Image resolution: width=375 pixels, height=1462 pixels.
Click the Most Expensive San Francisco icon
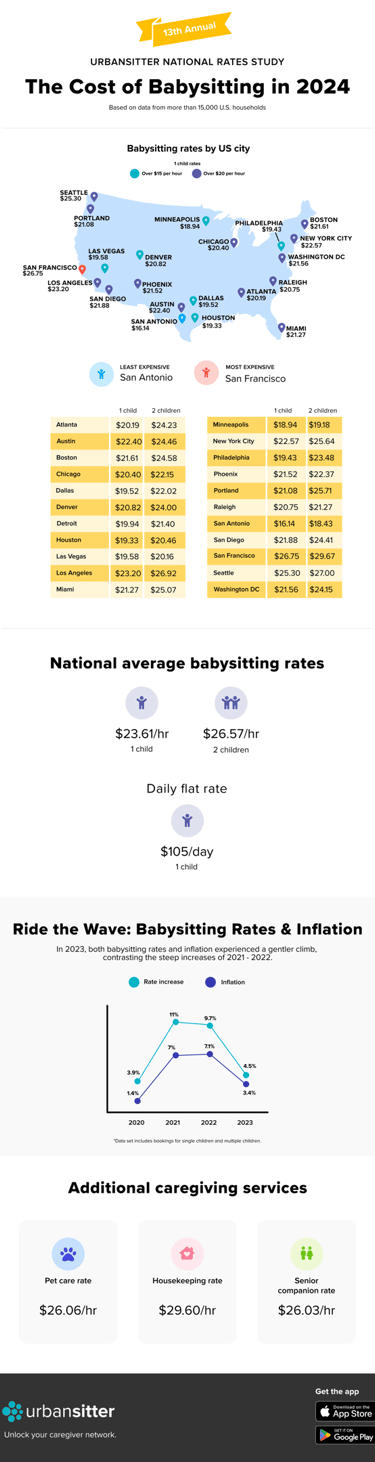click(206, 374)
